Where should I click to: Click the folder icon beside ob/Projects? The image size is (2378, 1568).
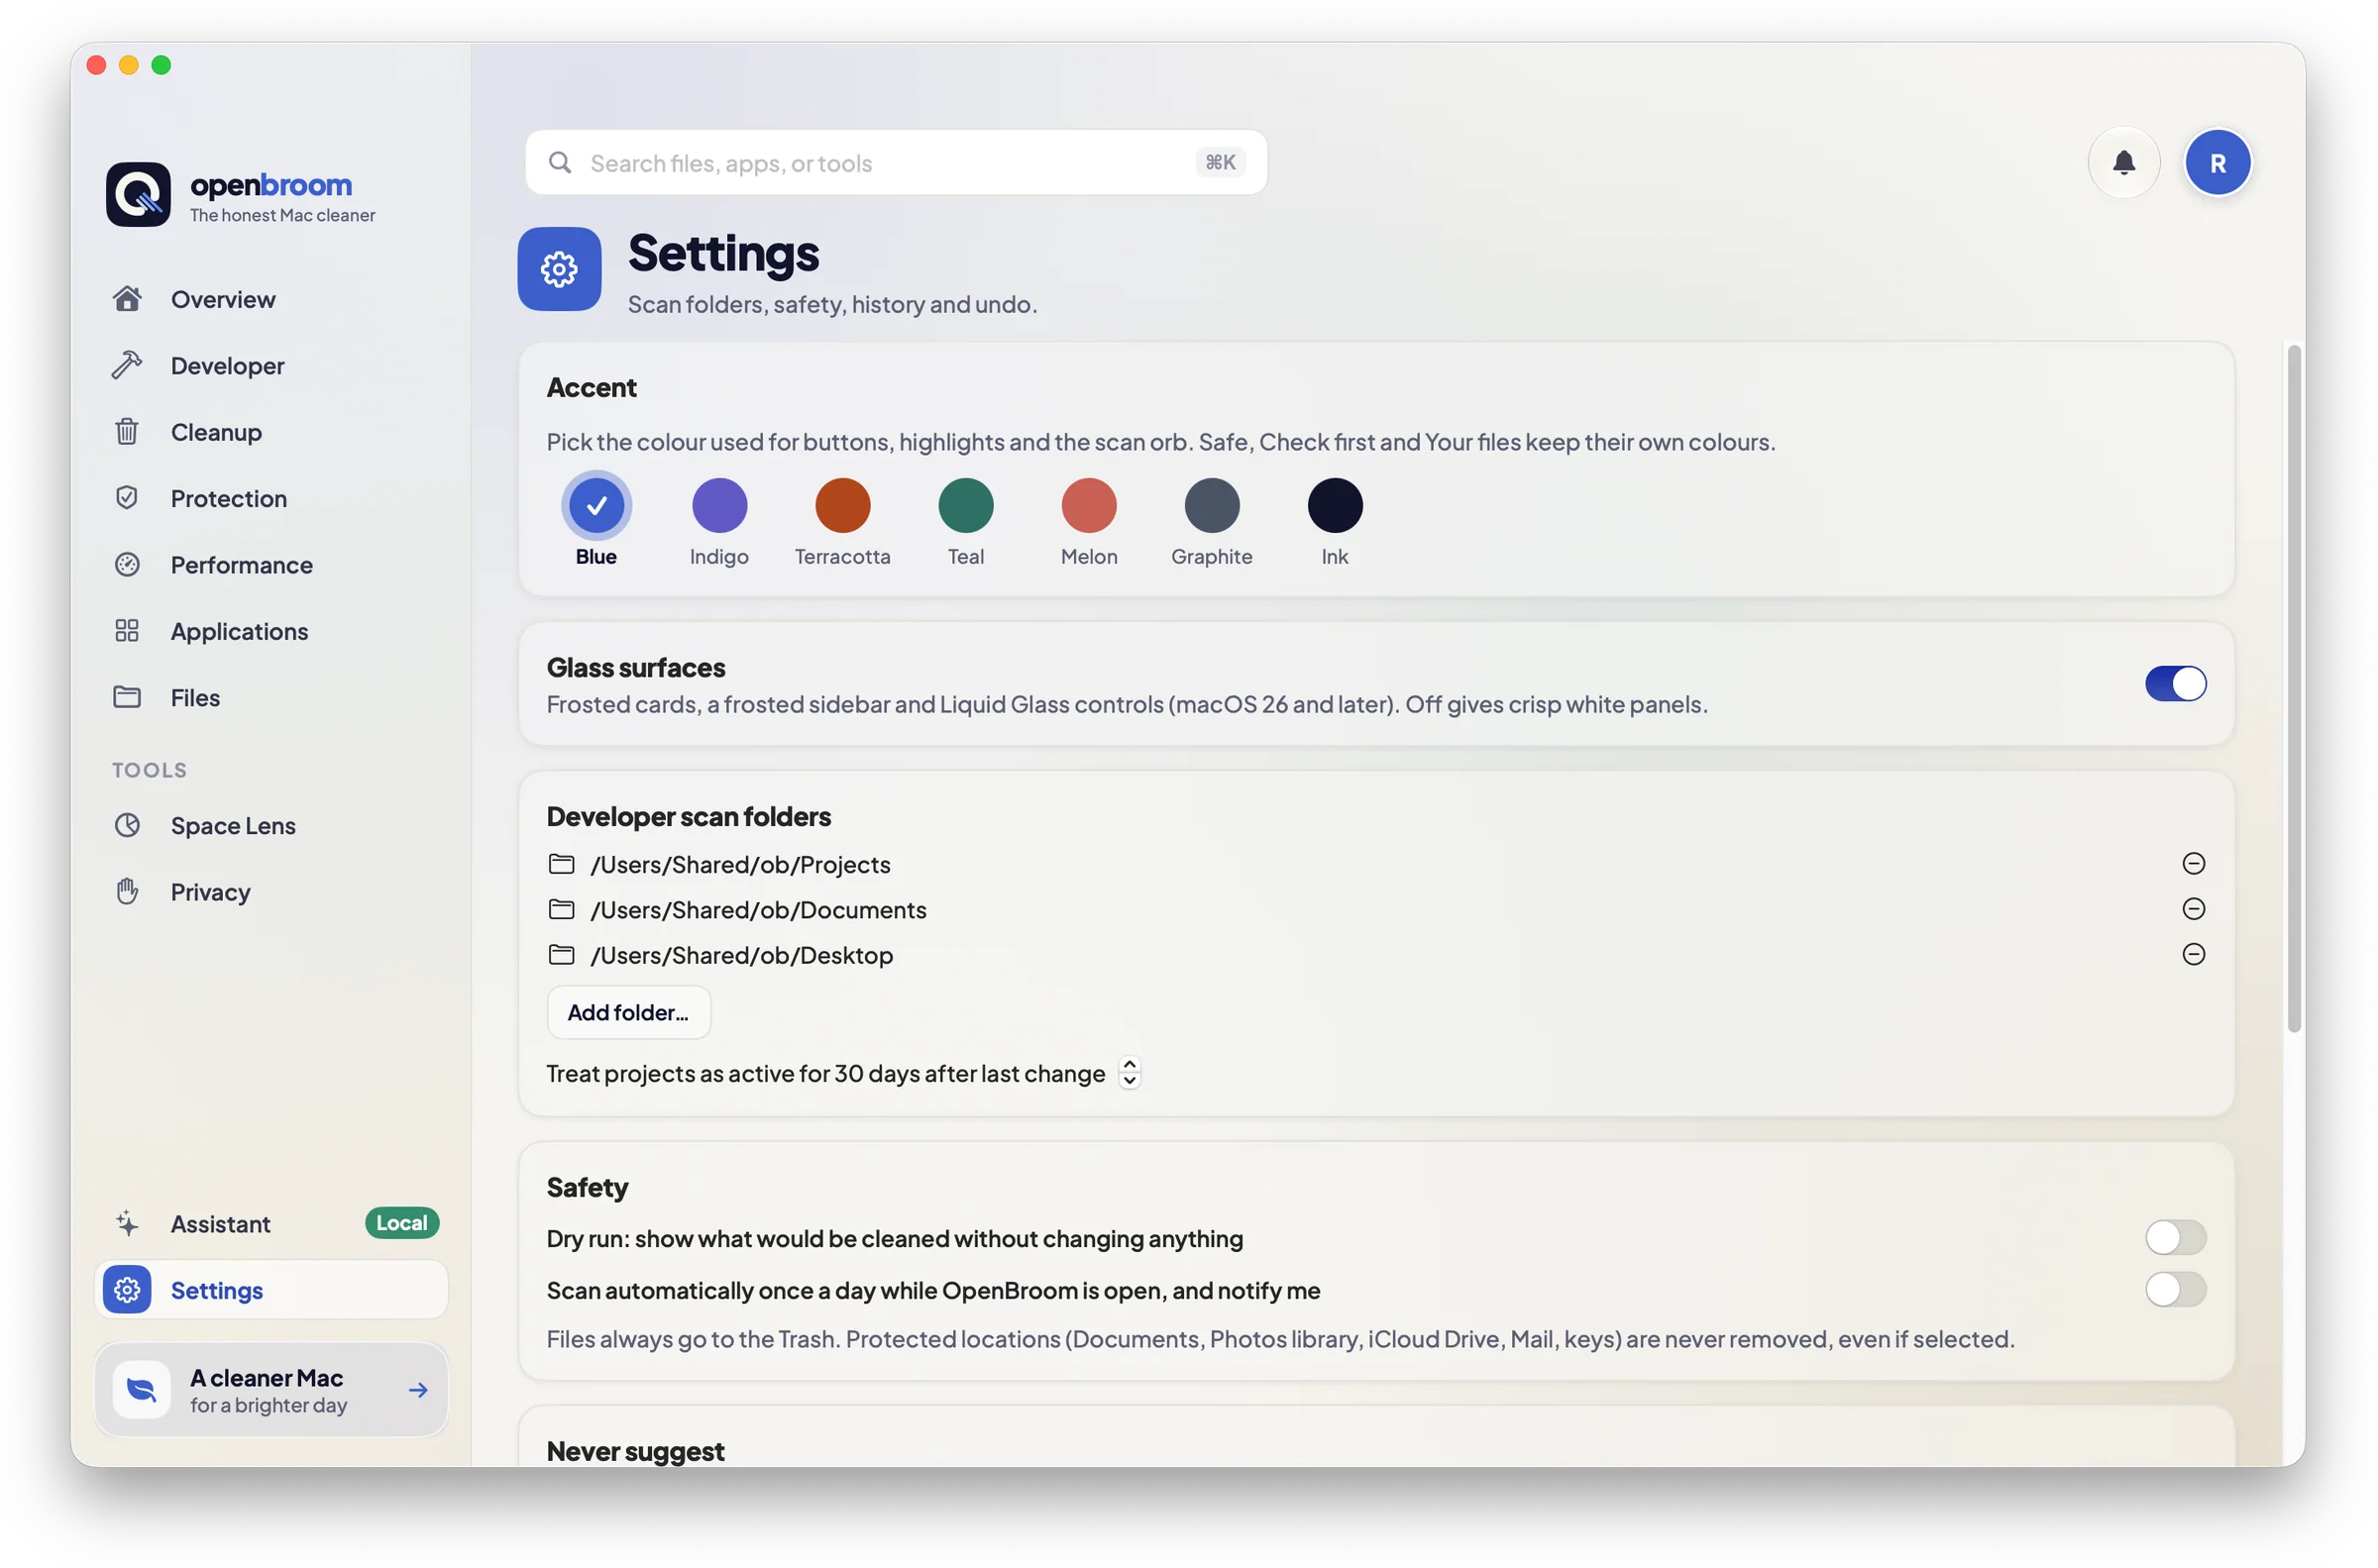click(x=561, y=863)
